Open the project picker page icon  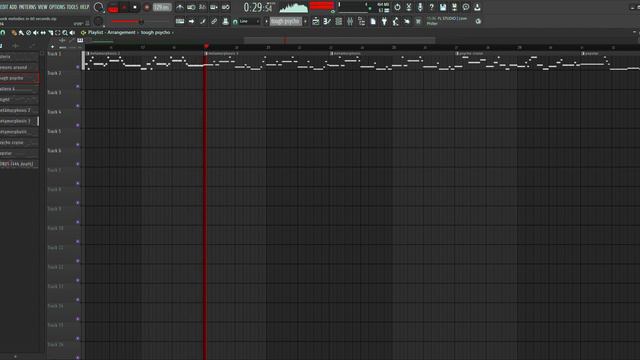point(373,21)
